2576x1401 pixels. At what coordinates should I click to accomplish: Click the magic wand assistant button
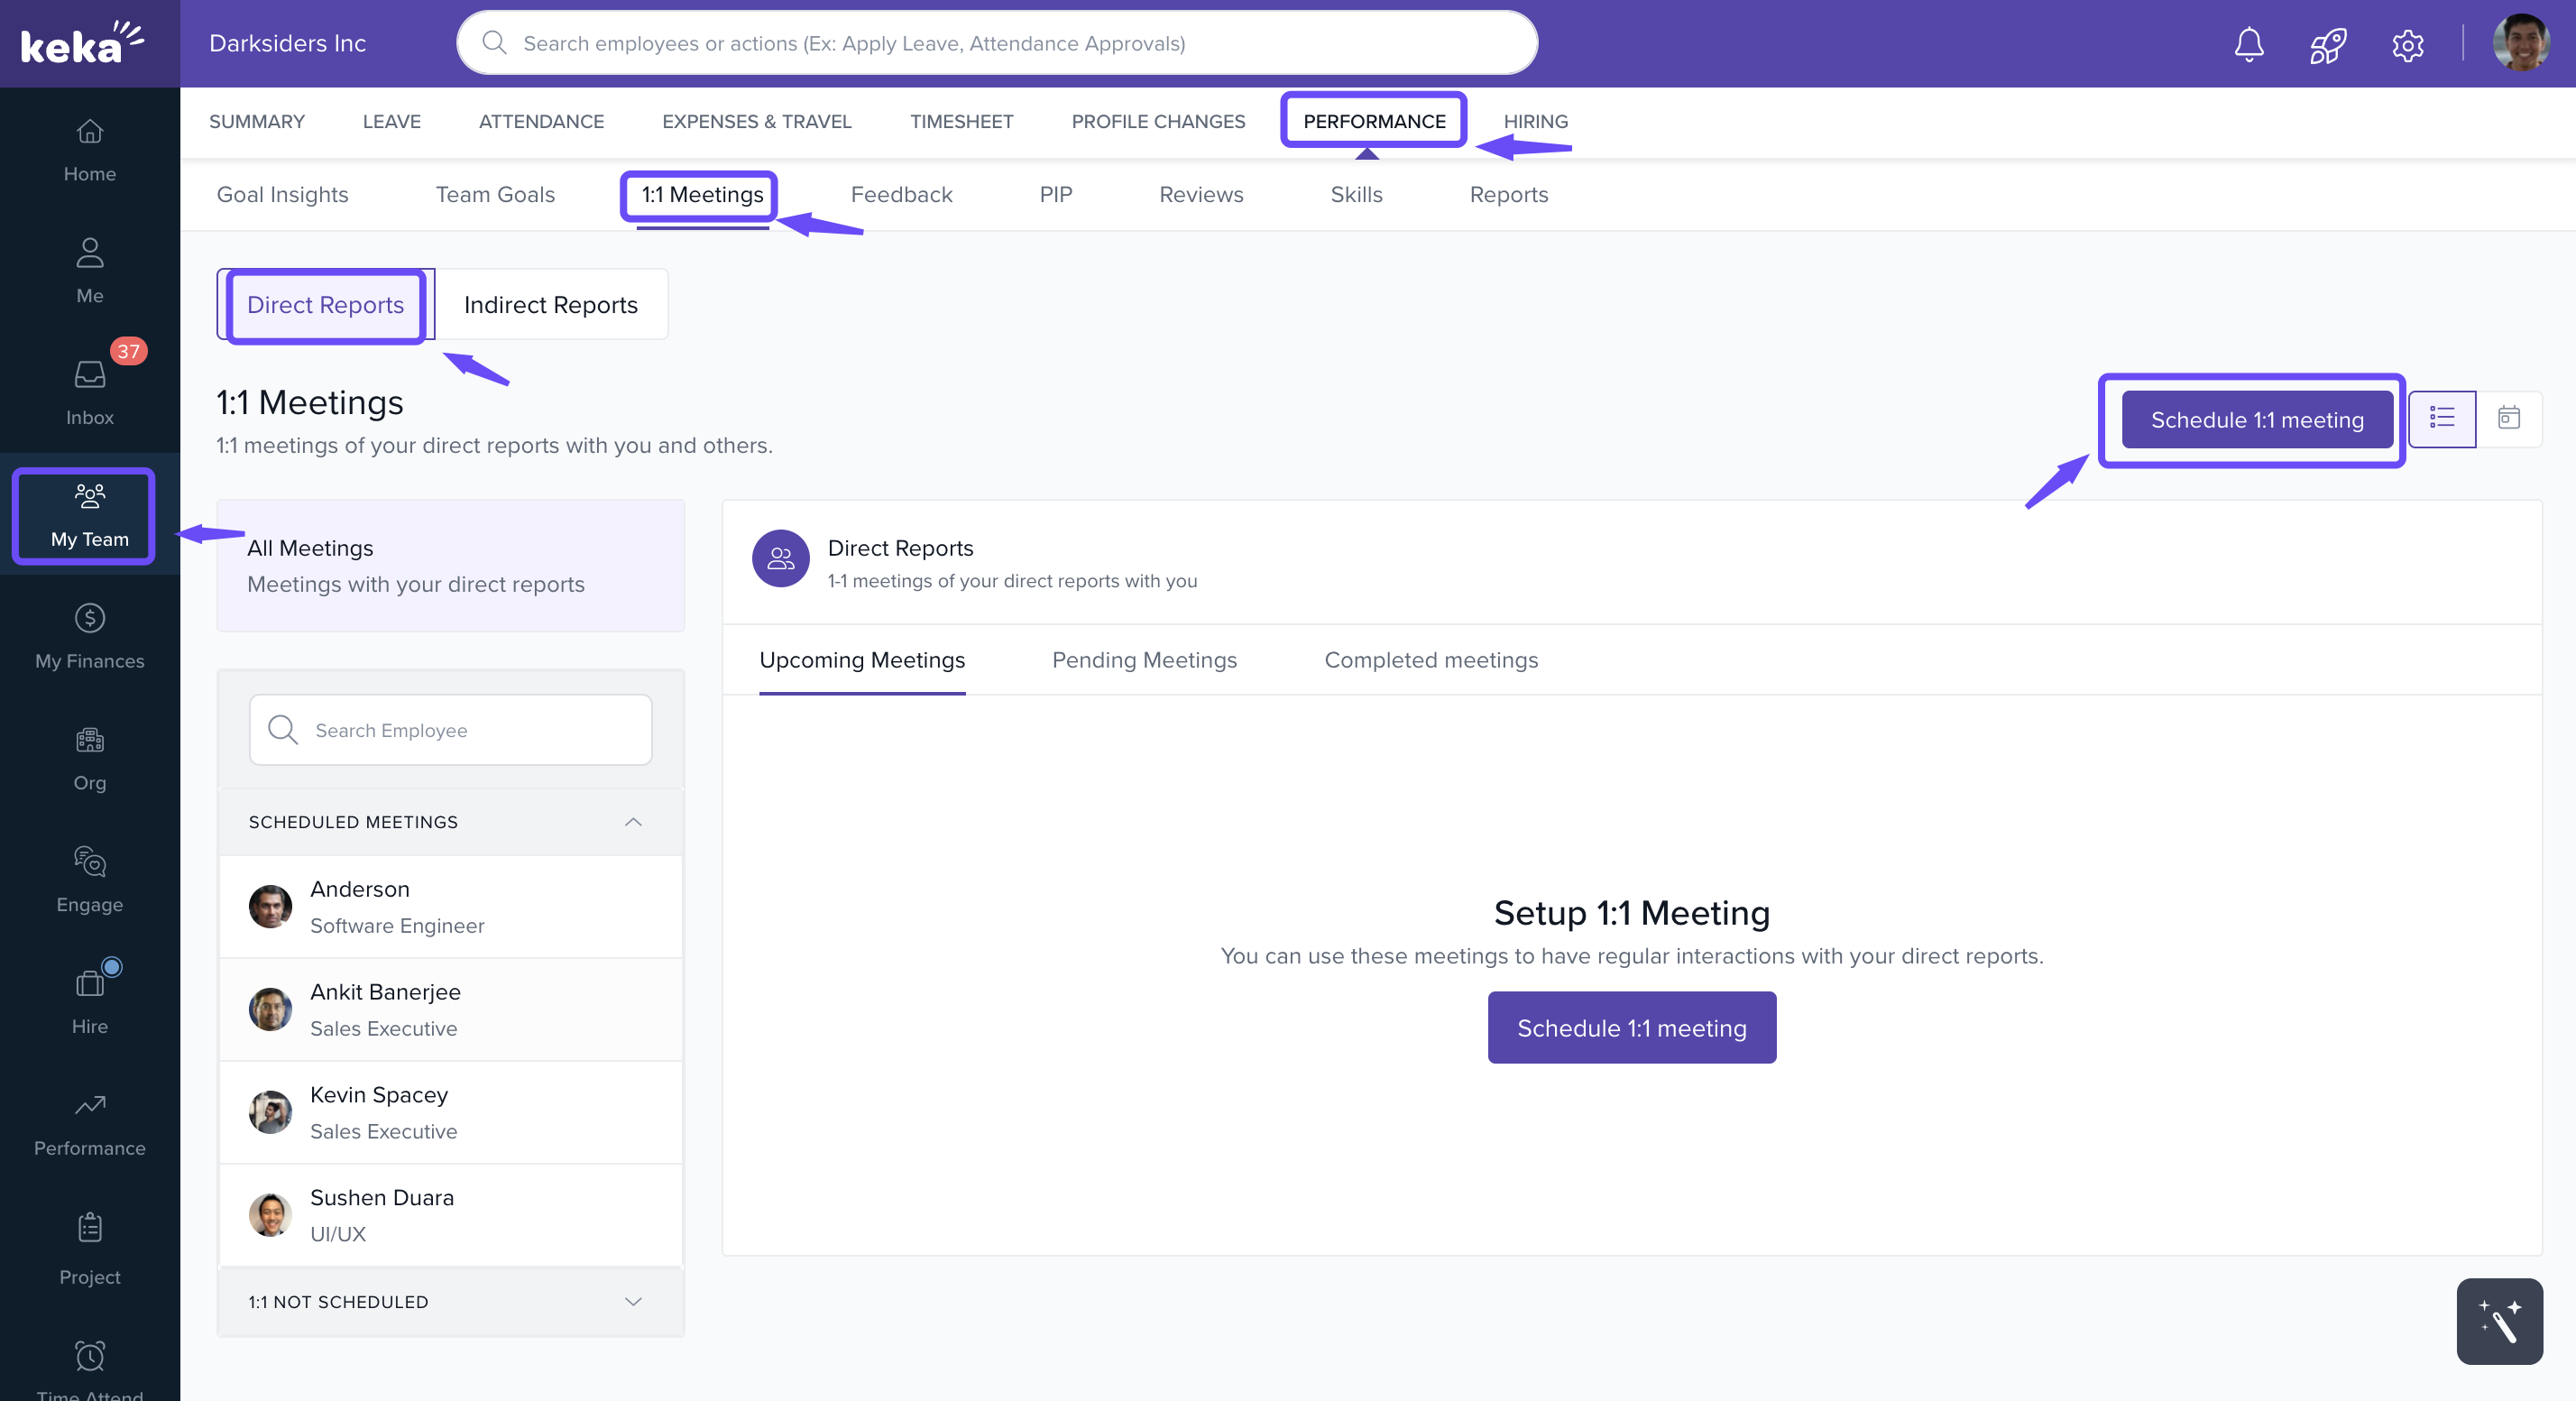tap(2498, 1320)
